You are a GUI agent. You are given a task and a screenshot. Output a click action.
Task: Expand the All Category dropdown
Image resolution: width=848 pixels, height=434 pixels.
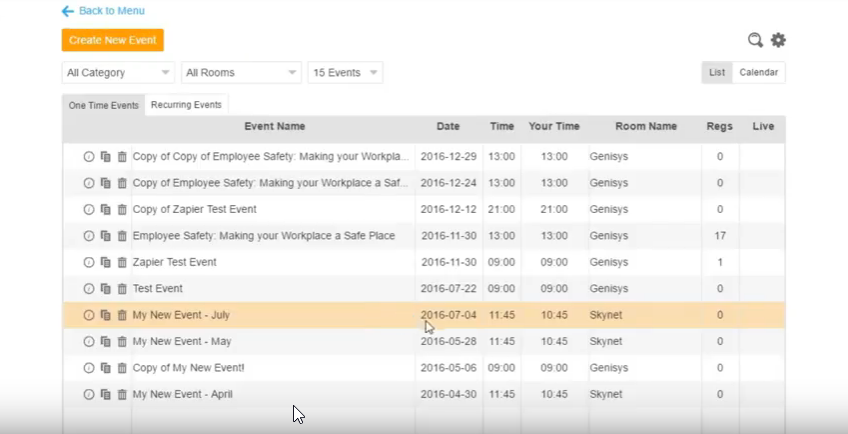click(x=117, y=73)
